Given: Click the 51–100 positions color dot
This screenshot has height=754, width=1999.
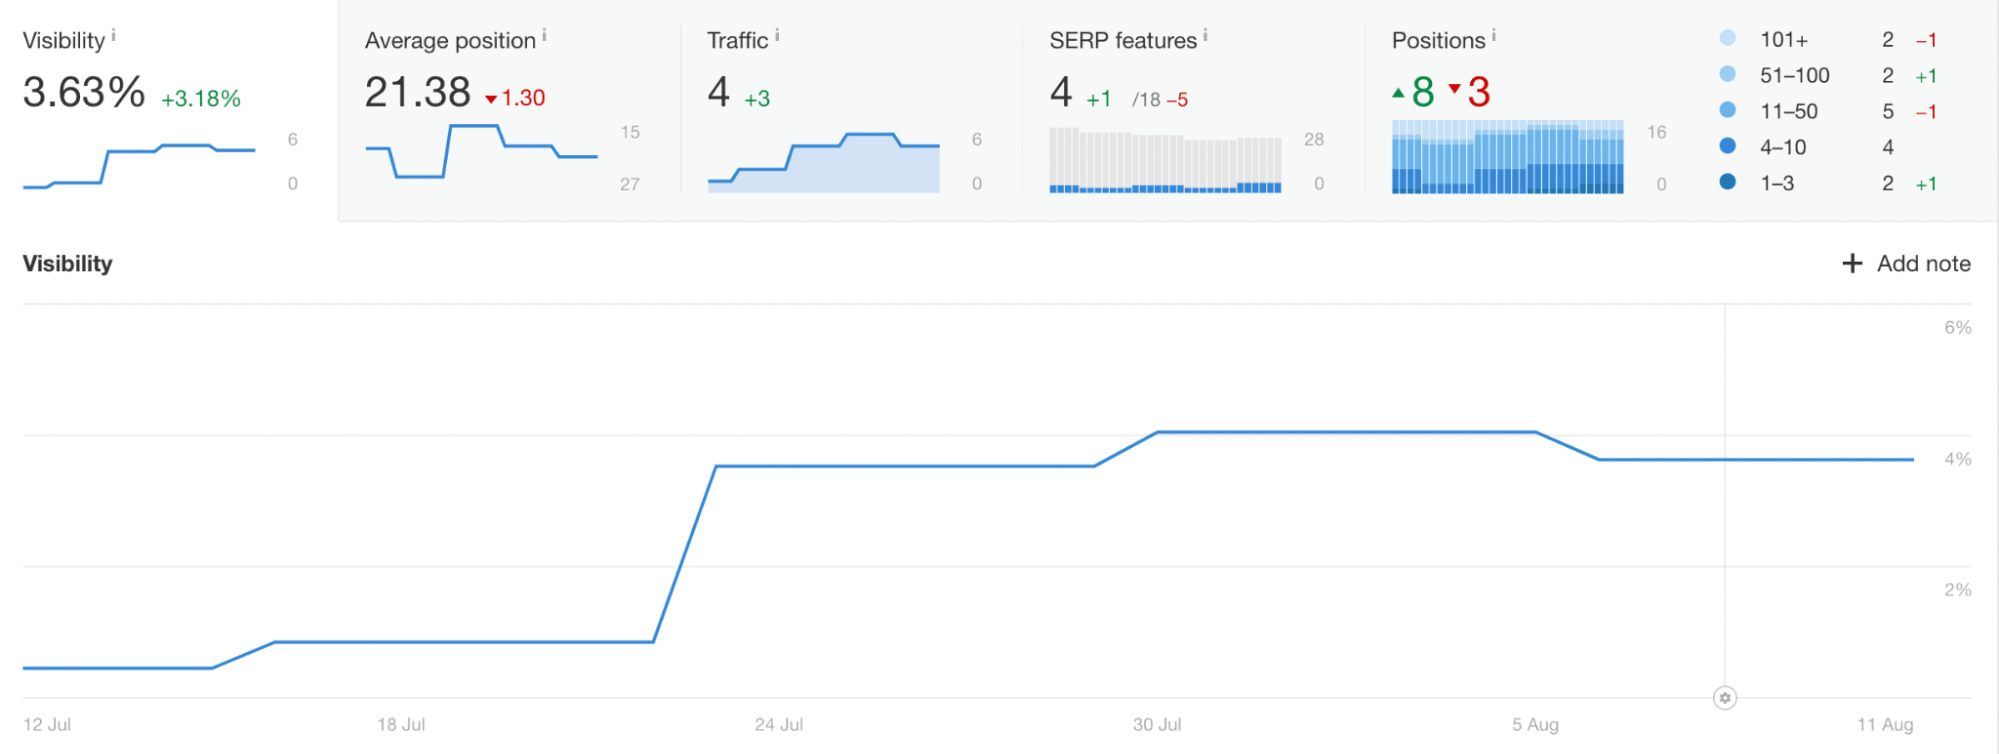Looking at the screenshot, I should (x=1728, y=74).
